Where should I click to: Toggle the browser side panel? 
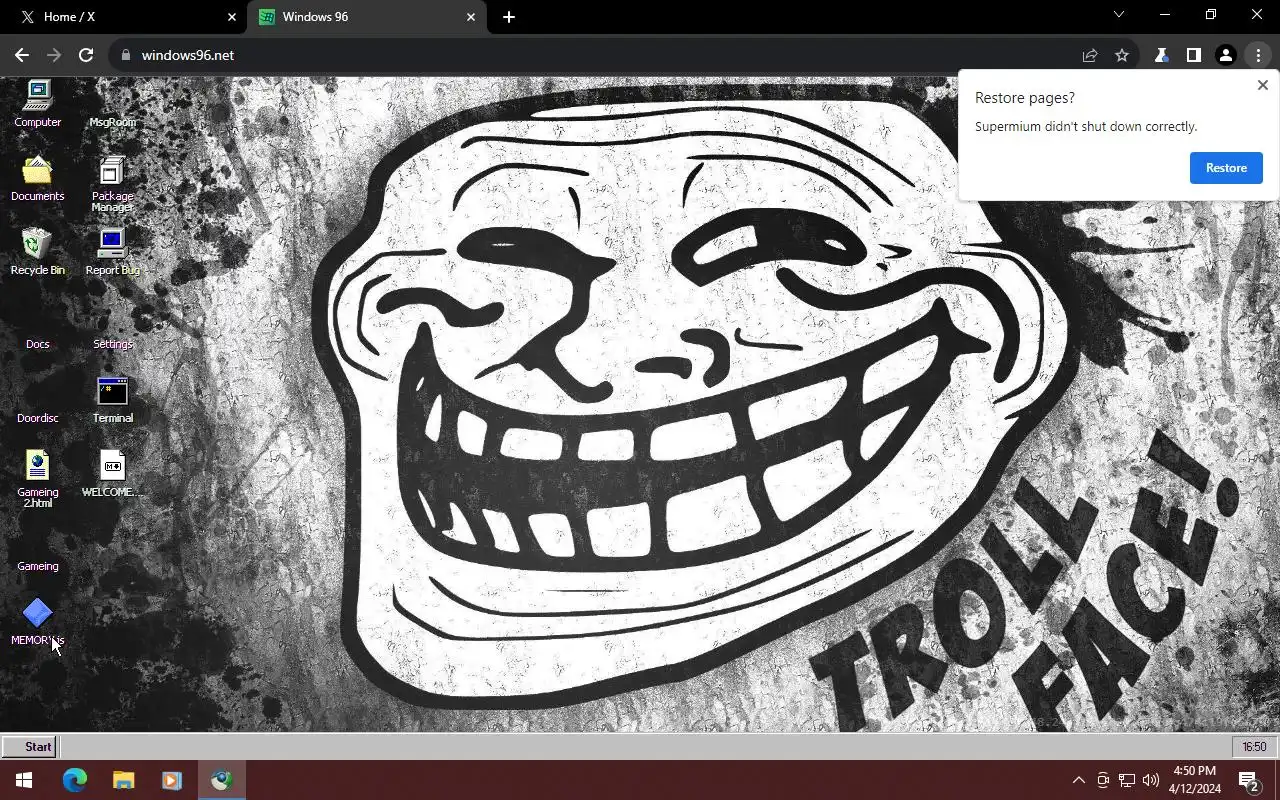coord(1193,55)
